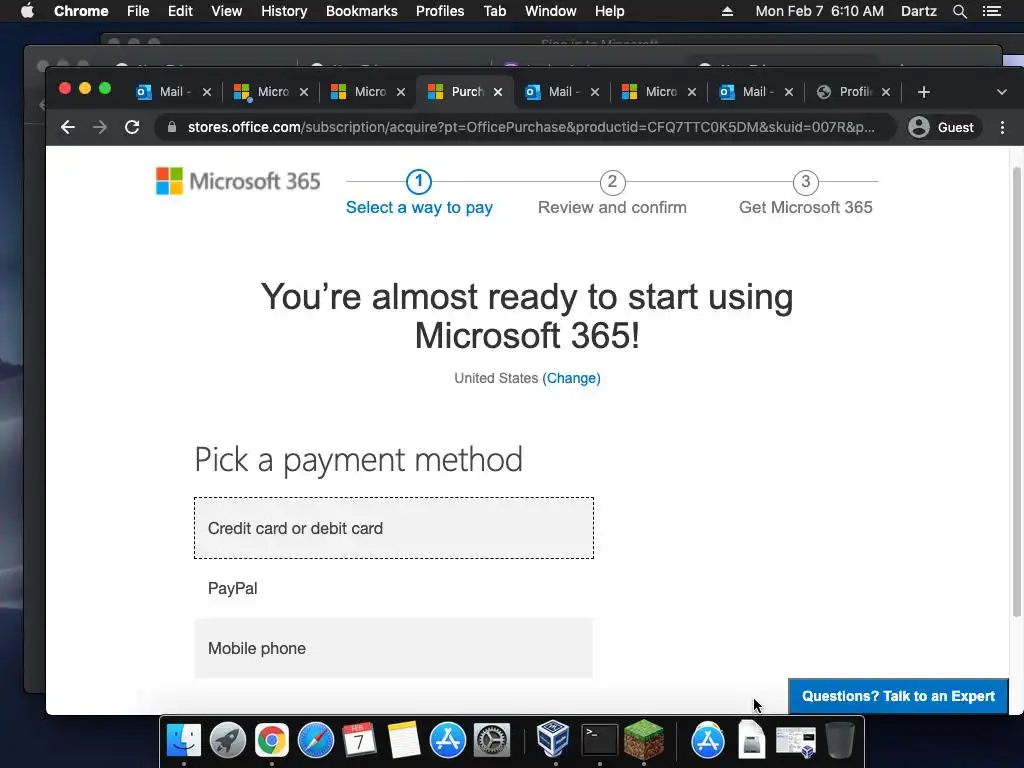1024x768 pixels.
Task: Open Terminal from the dock
Action: click(600, 741)
